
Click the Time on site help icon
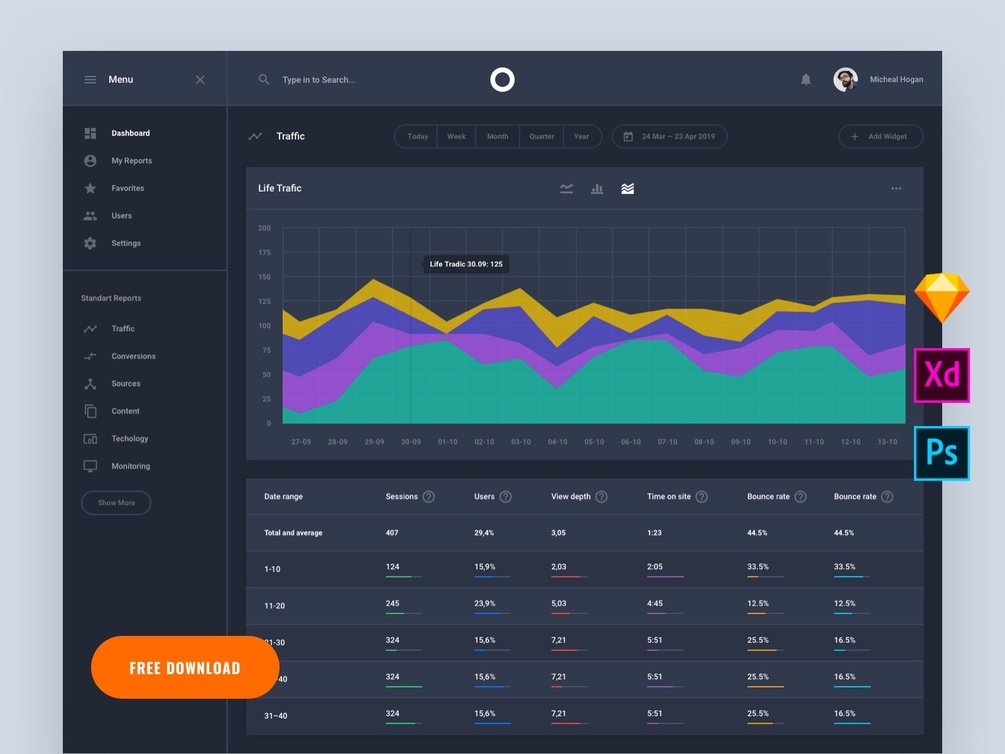click(702, 497)
